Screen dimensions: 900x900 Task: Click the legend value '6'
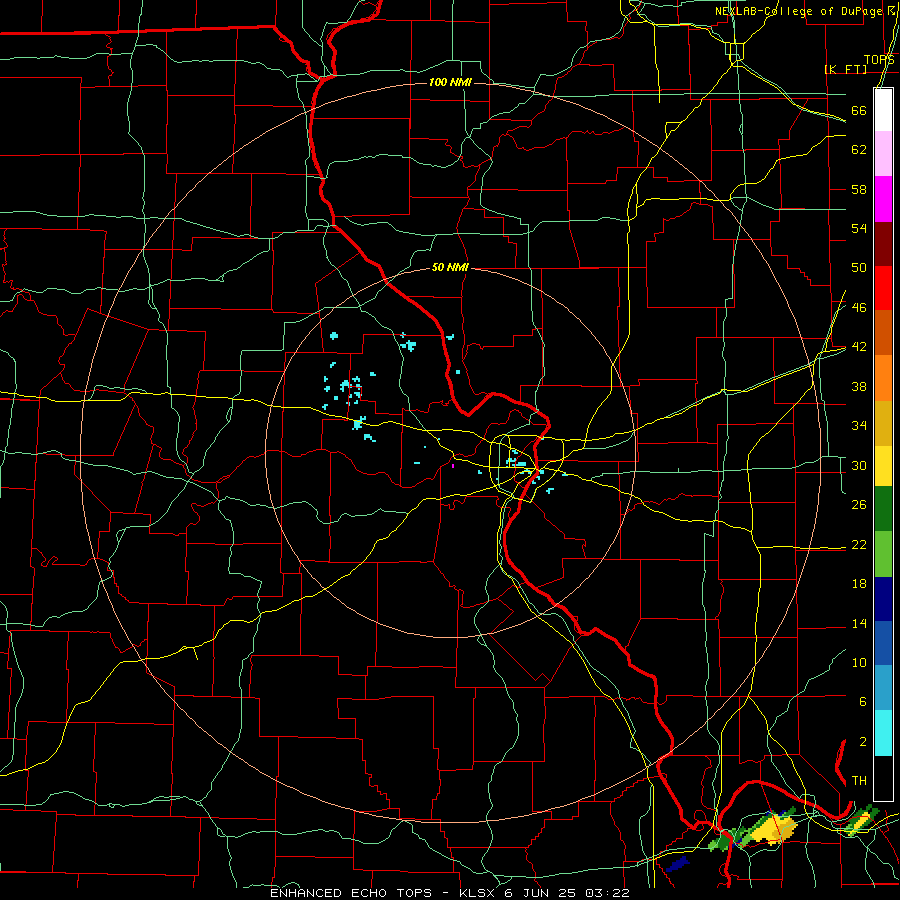[862, 702]
